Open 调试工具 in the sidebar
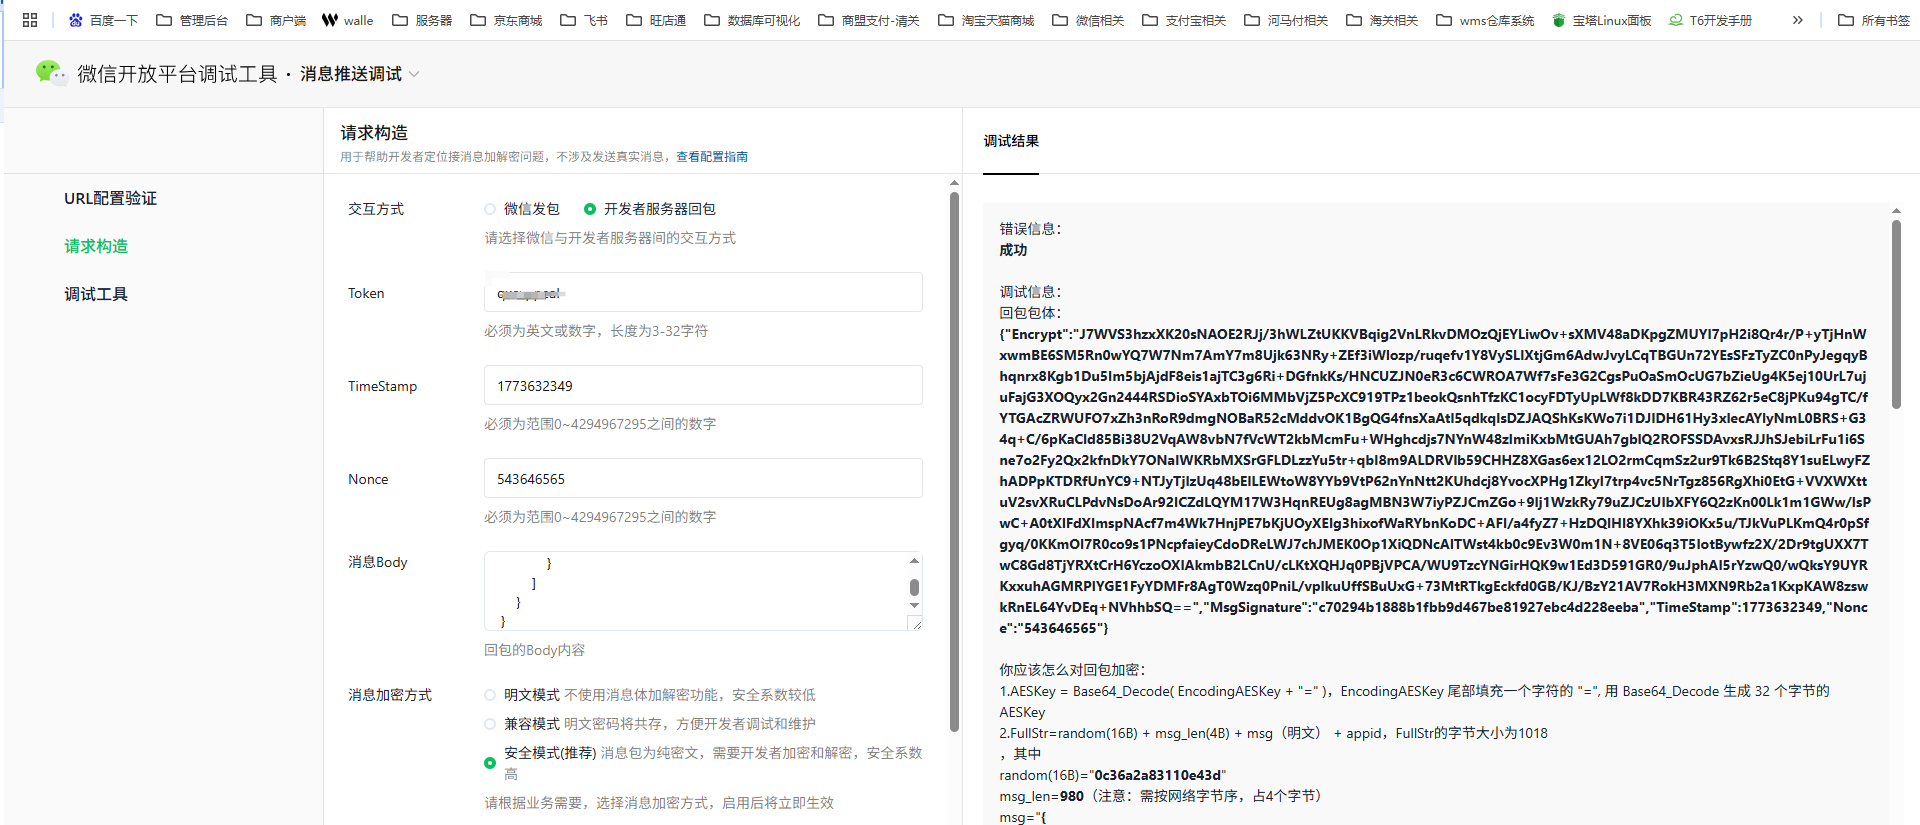This screenshot has width=1920, height=825. (x=96, y=294)
